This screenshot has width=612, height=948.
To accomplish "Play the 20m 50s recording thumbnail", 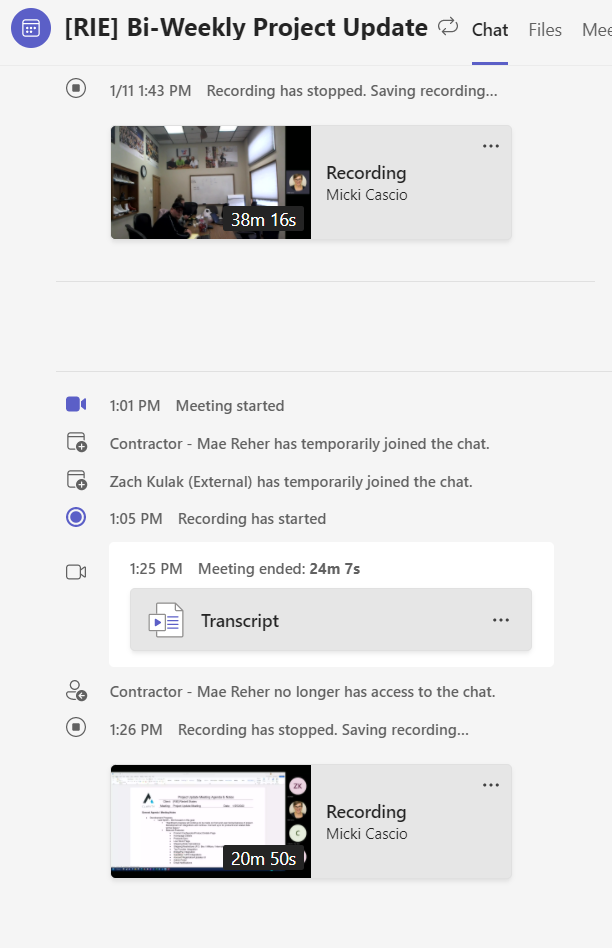I will point(211,822).
